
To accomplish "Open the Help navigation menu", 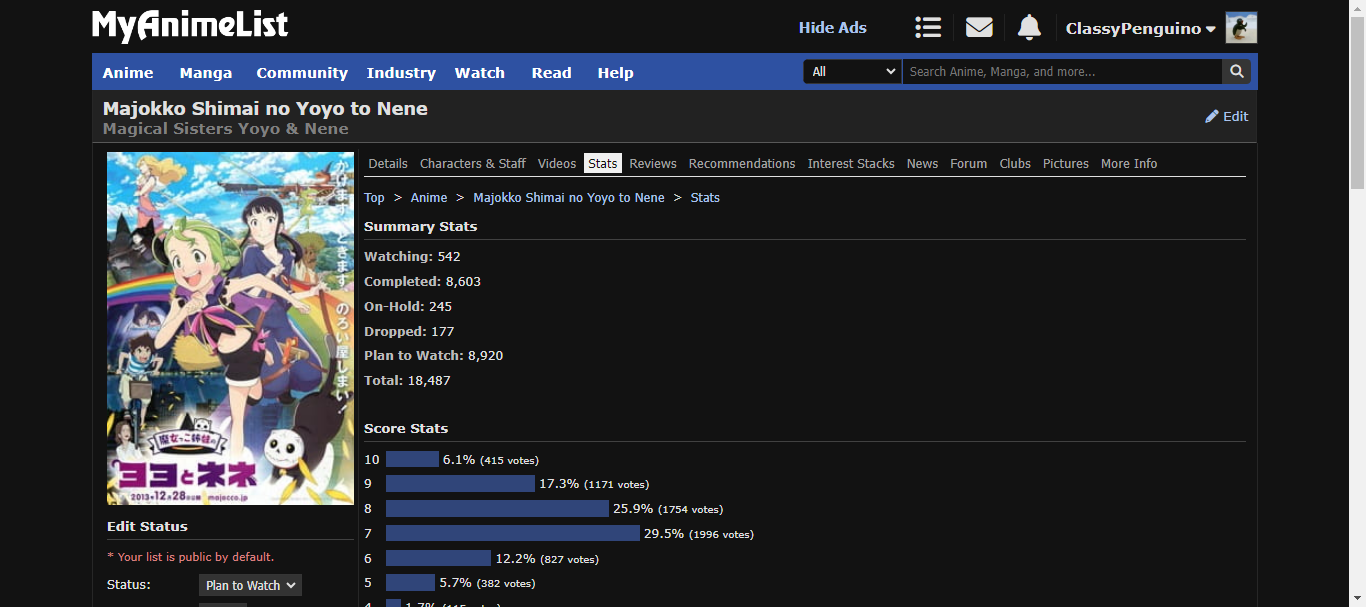I will [x=616, y=72].
